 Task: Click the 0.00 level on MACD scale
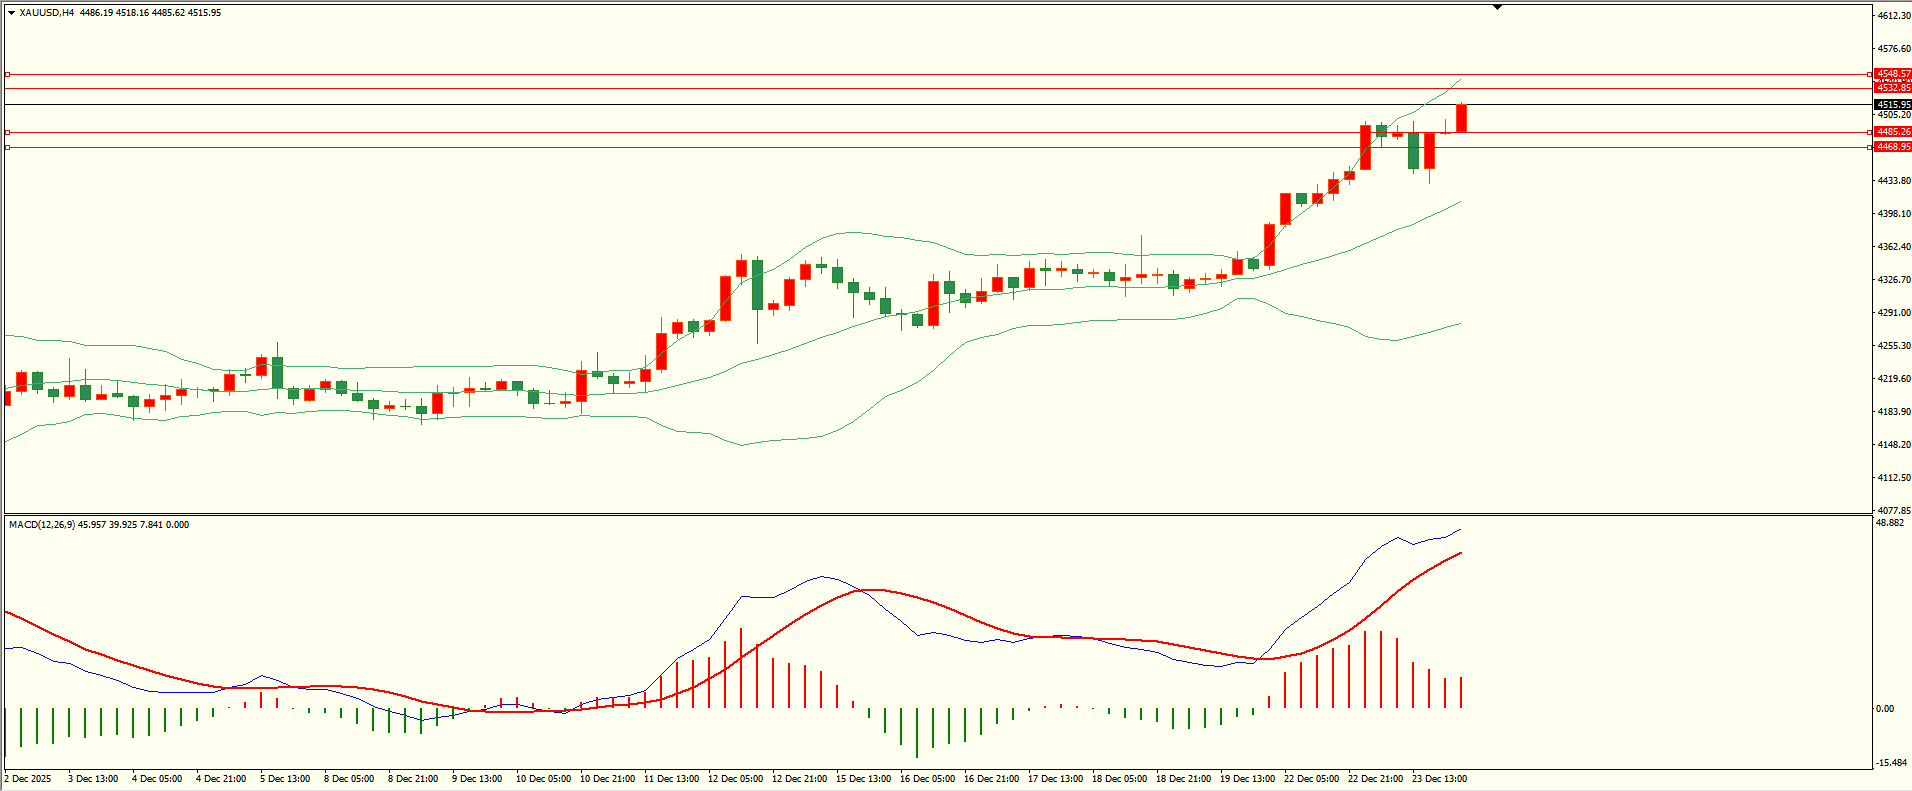pos(1884,709)
